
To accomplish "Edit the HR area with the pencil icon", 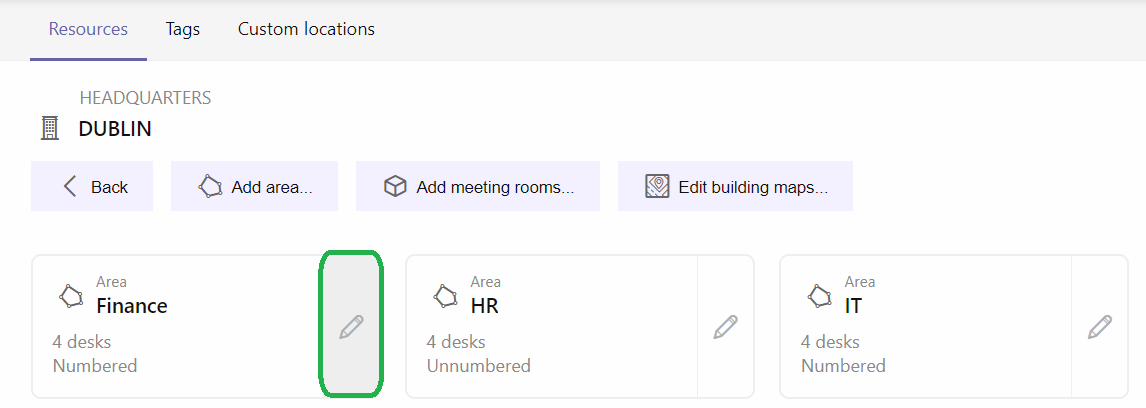I will click(726, 327).
